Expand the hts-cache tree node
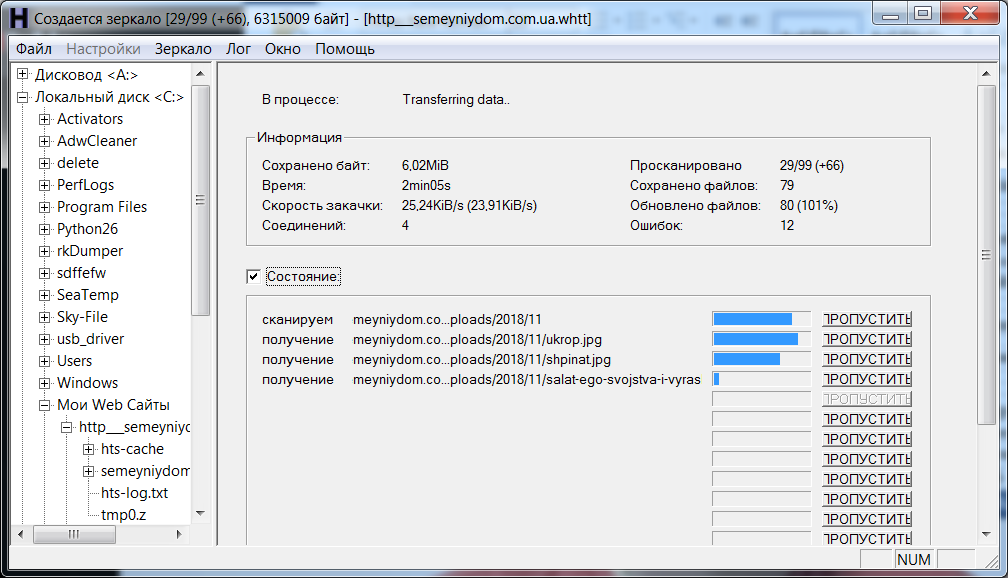 coord(88,448)
